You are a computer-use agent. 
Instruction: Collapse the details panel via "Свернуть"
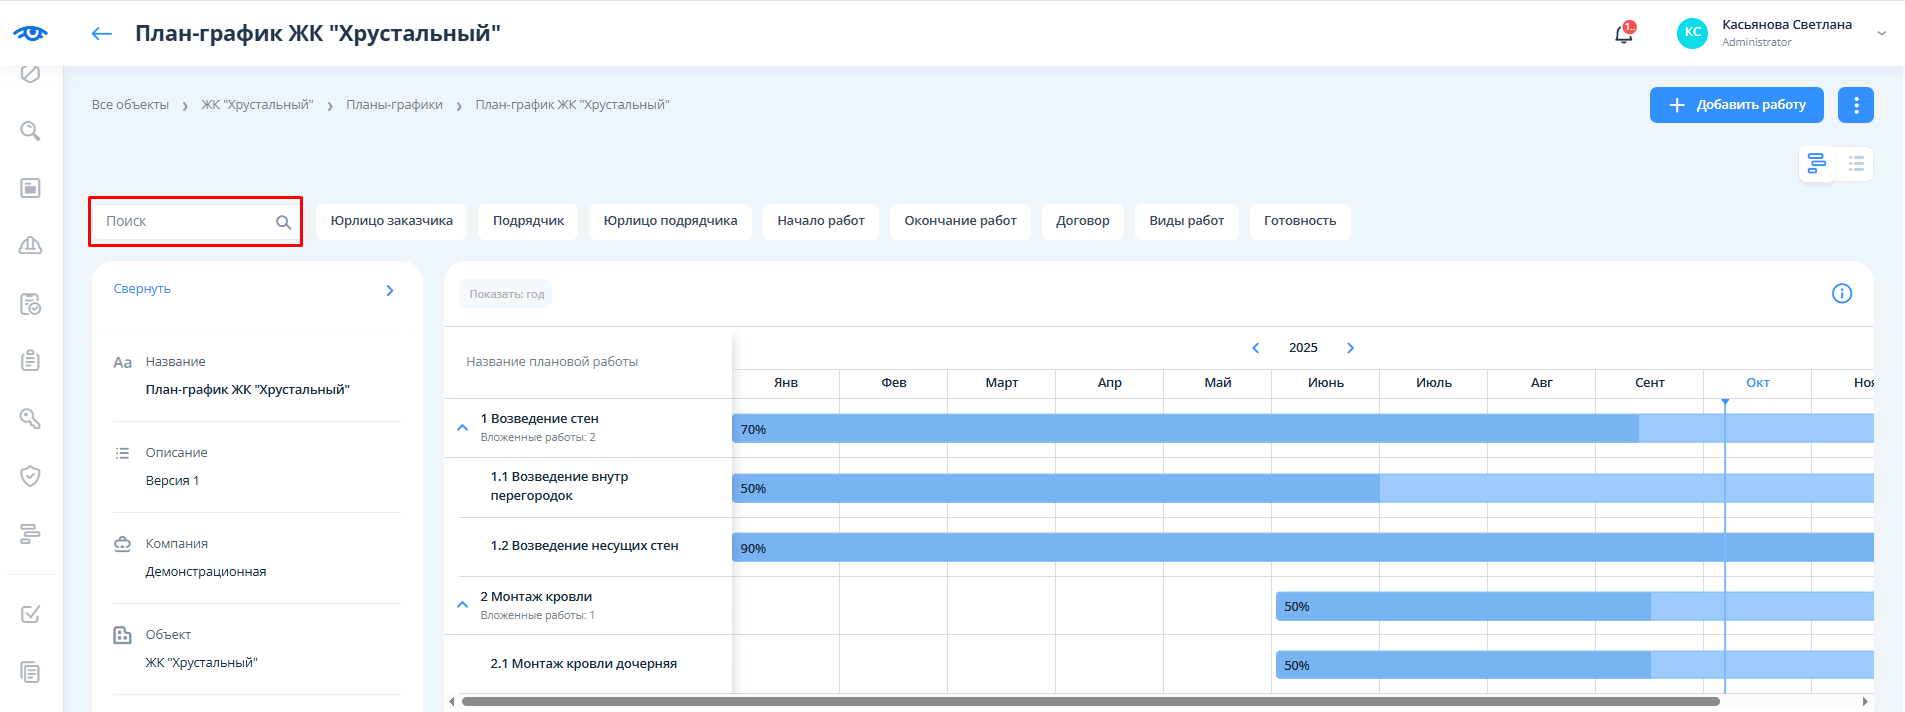point(142,289)
